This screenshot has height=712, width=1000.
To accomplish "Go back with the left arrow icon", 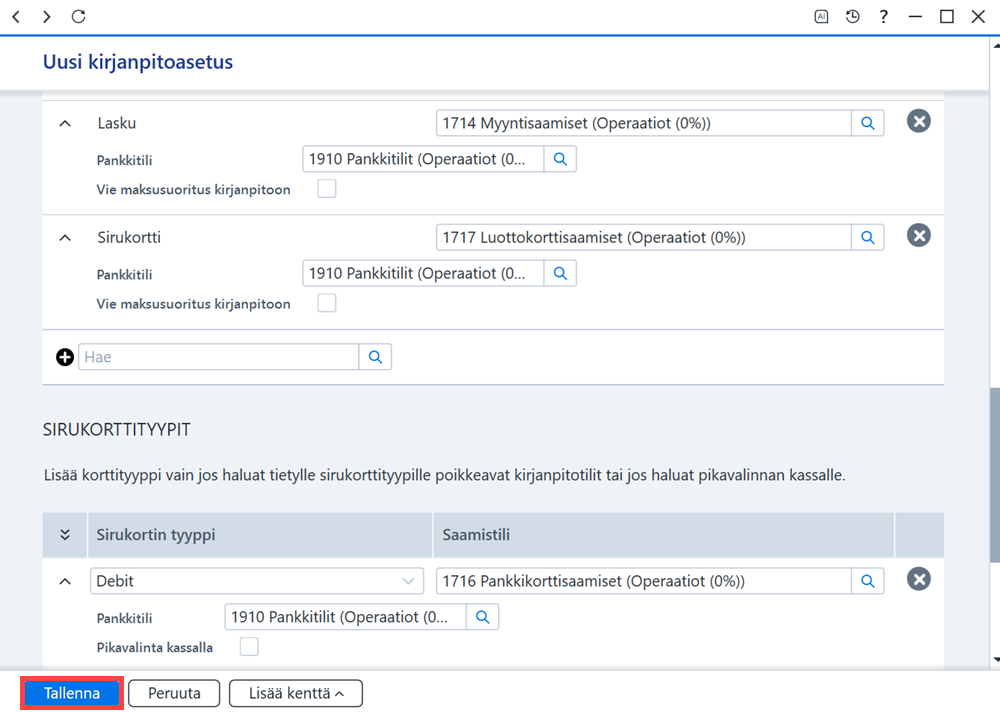I will point(16,17).
